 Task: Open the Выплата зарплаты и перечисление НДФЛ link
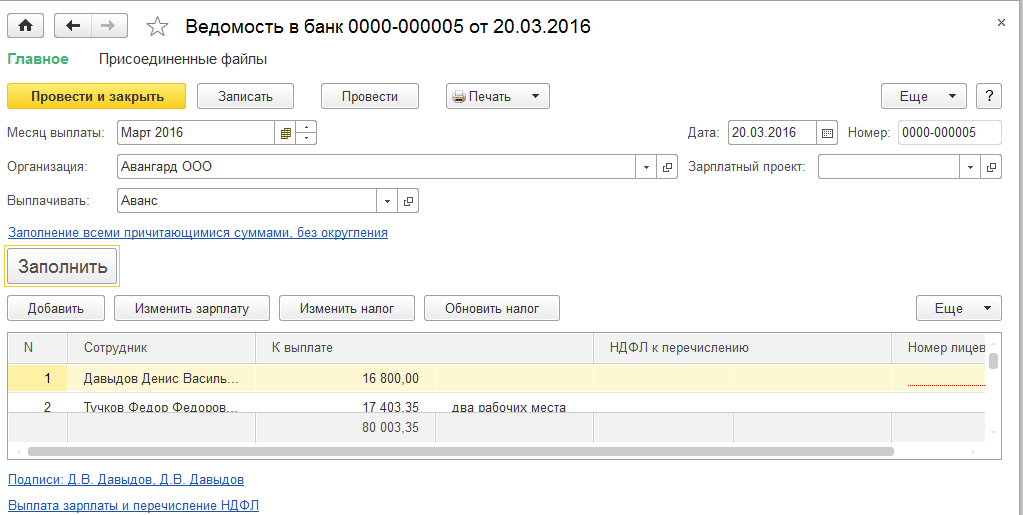(x=133, y=505)
